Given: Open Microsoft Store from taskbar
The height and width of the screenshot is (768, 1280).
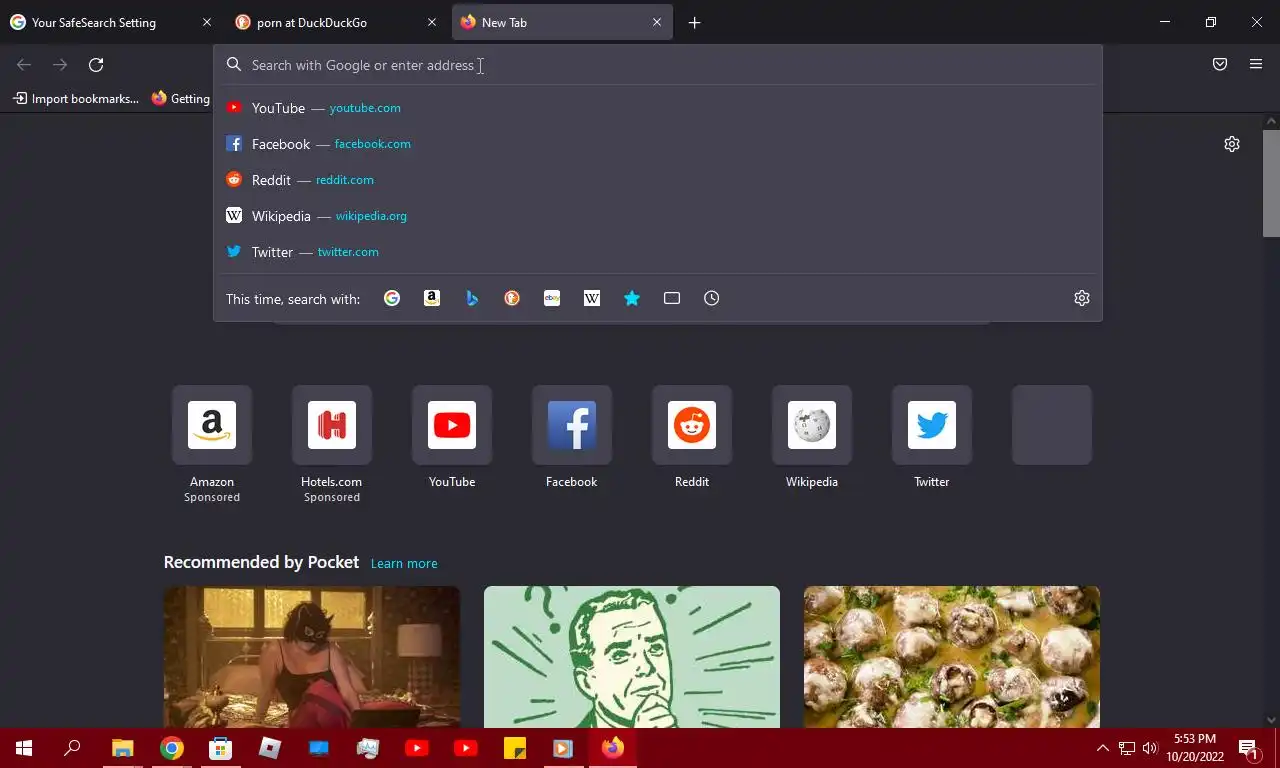Looking at the screenshot, I should click(x=220, y=748).
